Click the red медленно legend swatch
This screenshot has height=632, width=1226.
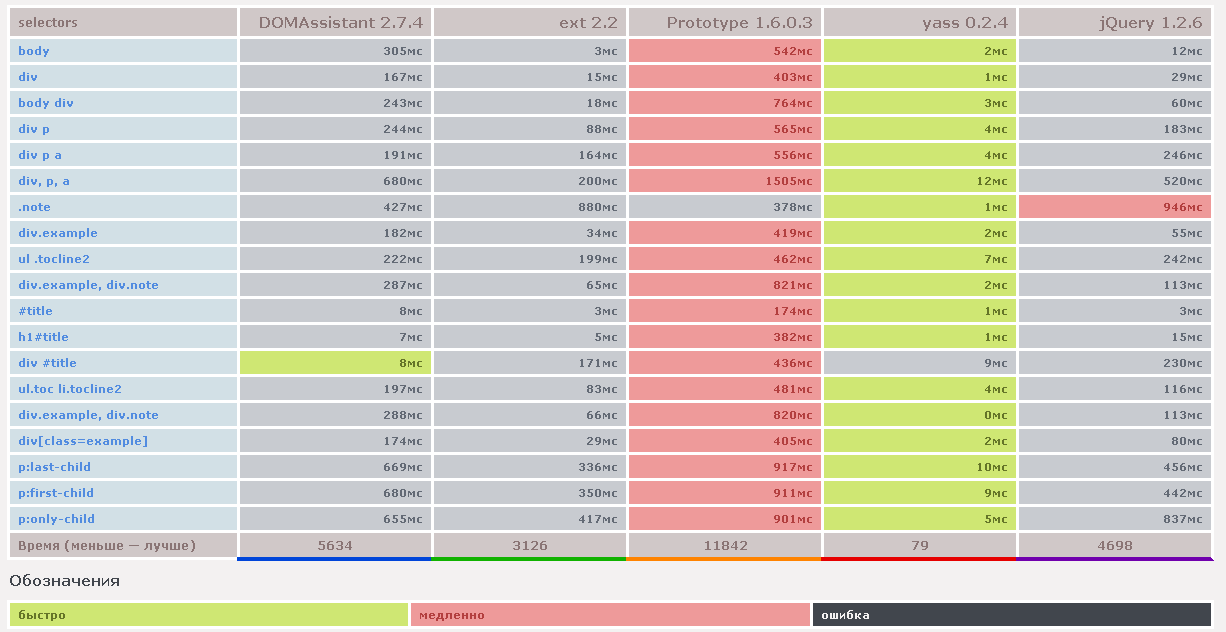(610, 615)
